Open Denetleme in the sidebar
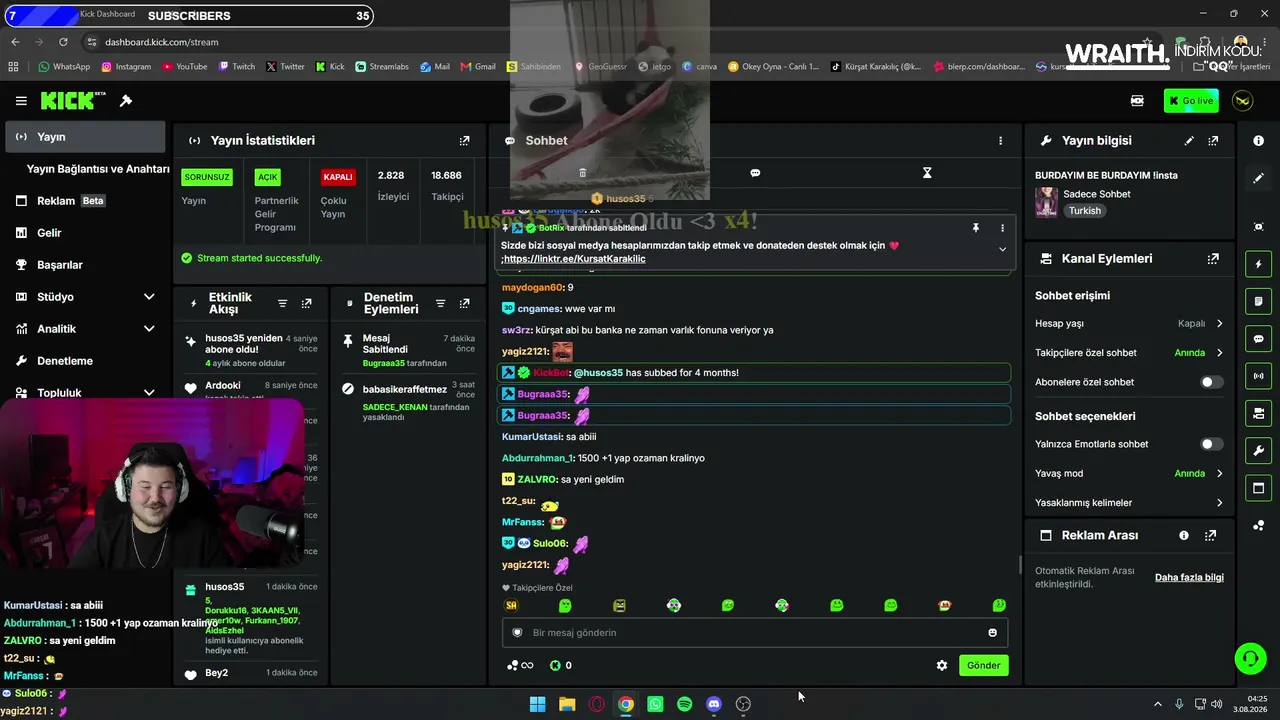1280x720 pixels. pyautogui.click(x=85, y=361)
